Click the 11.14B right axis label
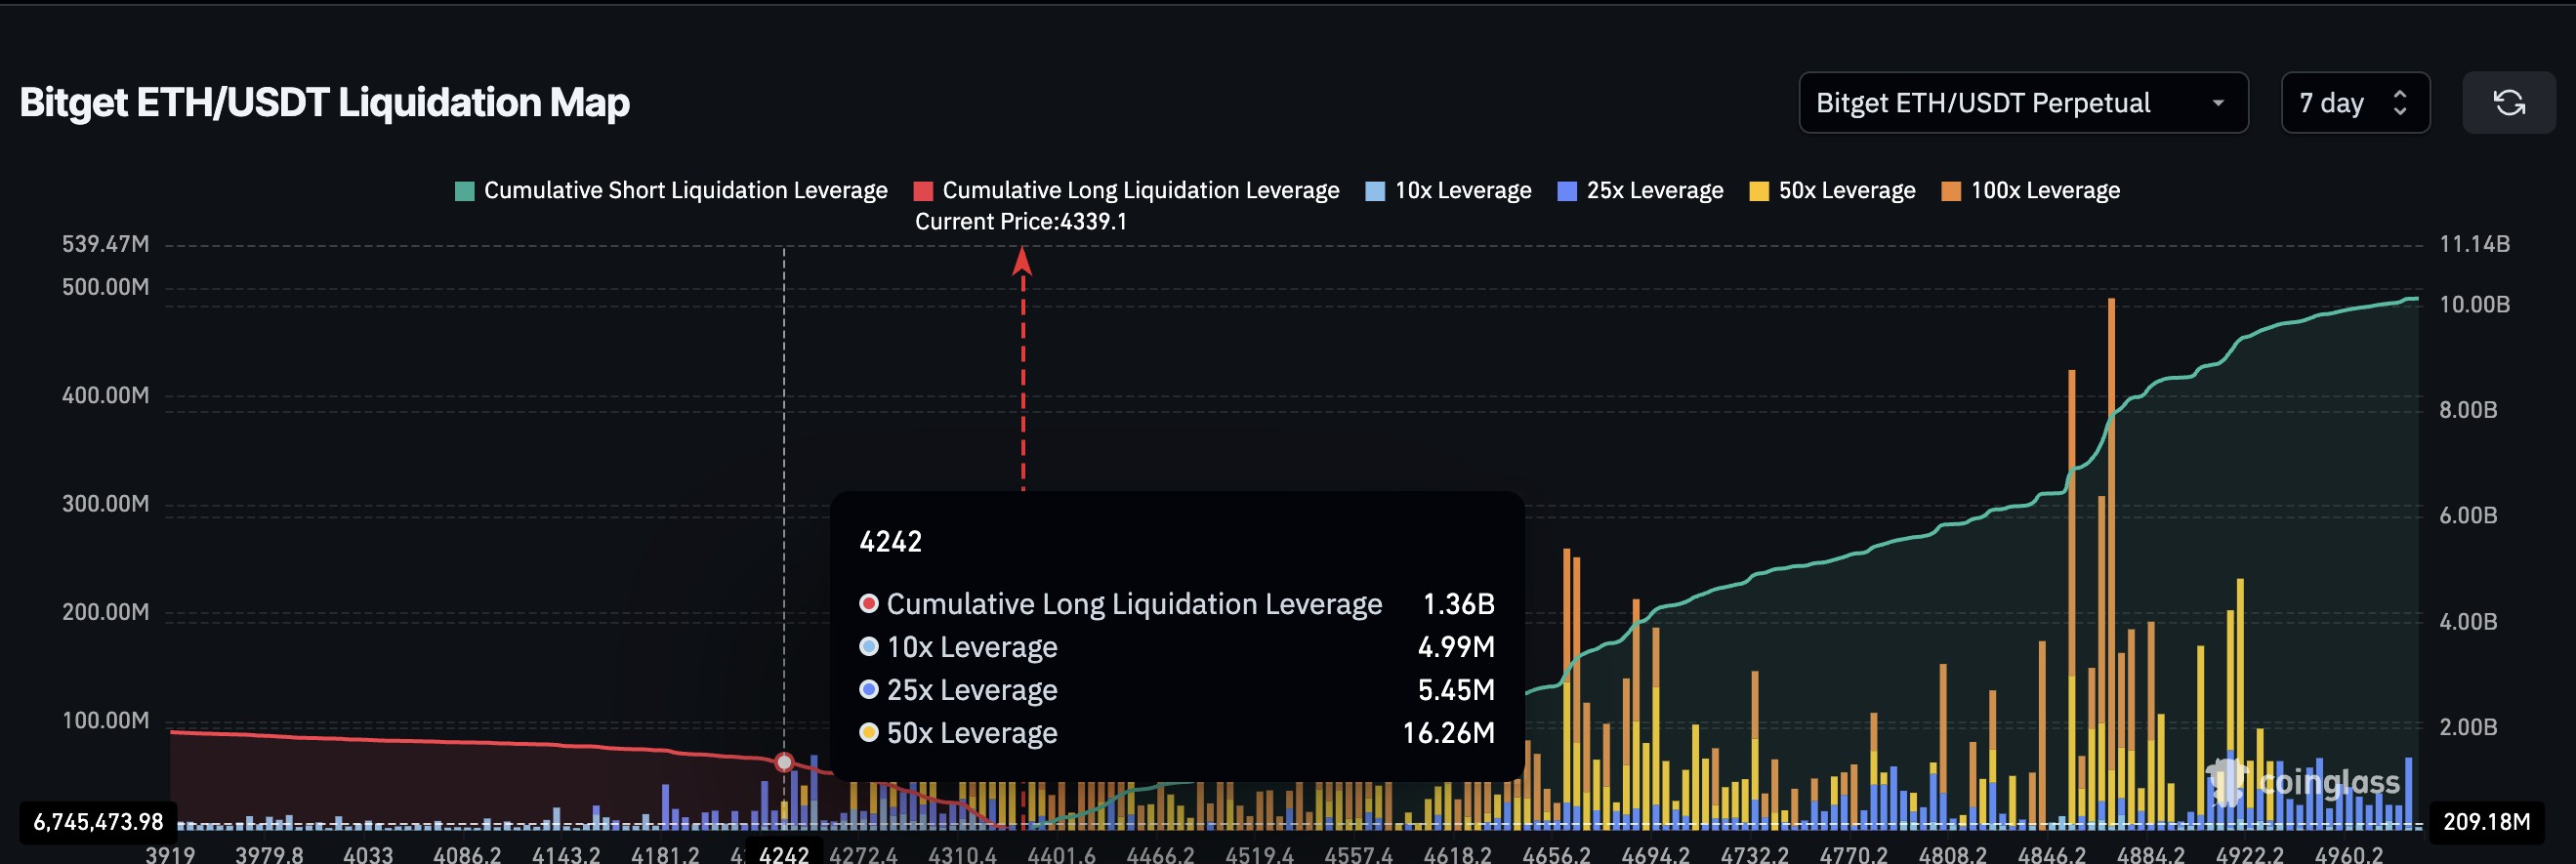 click(2474, 244)
